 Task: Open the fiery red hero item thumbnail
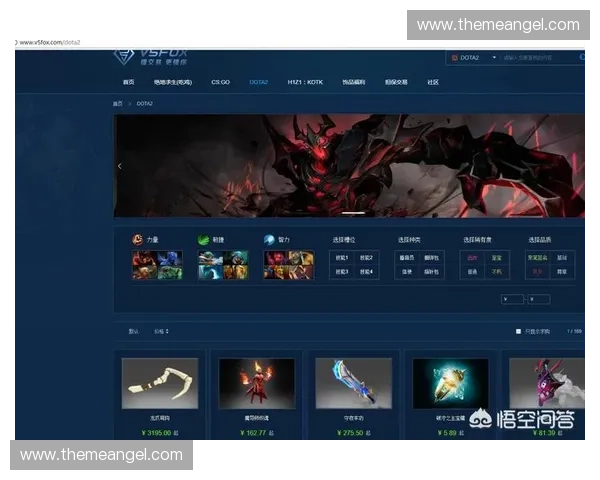tap(257, 383)
